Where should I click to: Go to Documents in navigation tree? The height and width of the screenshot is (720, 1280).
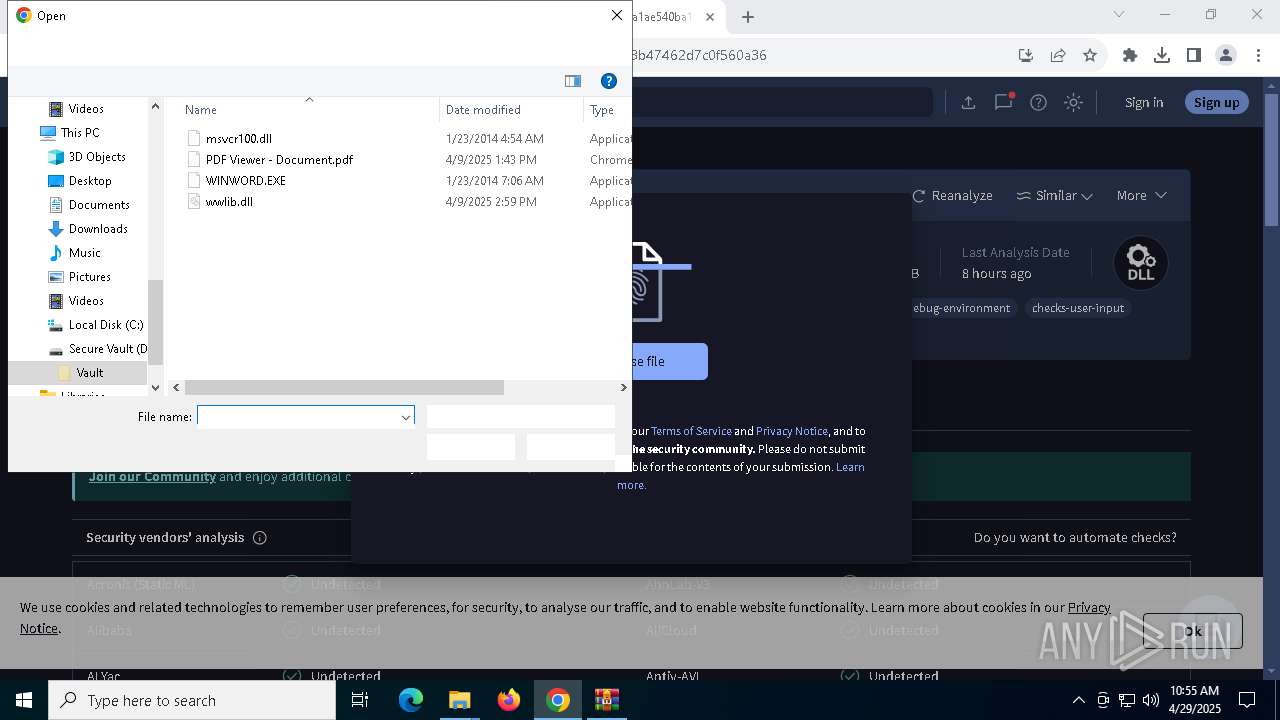(x=99, y=205)
